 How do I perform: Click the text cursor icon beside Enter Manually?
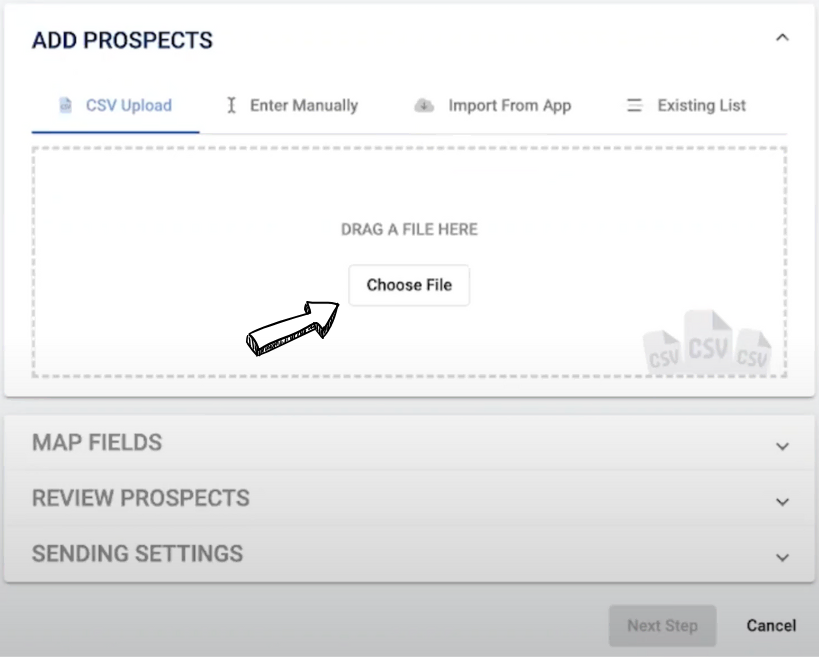click(231, 105)
